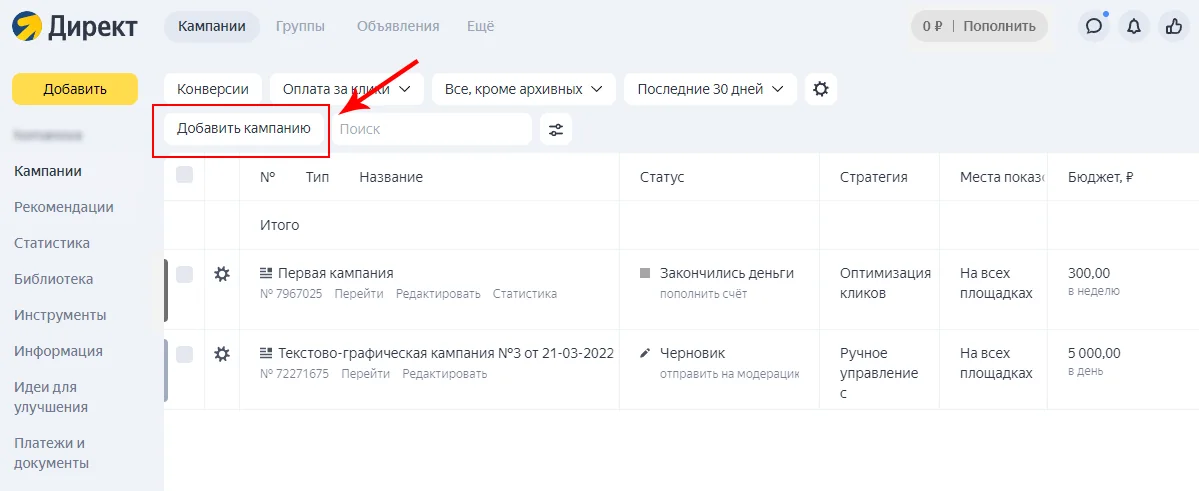Focus the Поиск search field
1199x491 pixels.
(431, 129)
